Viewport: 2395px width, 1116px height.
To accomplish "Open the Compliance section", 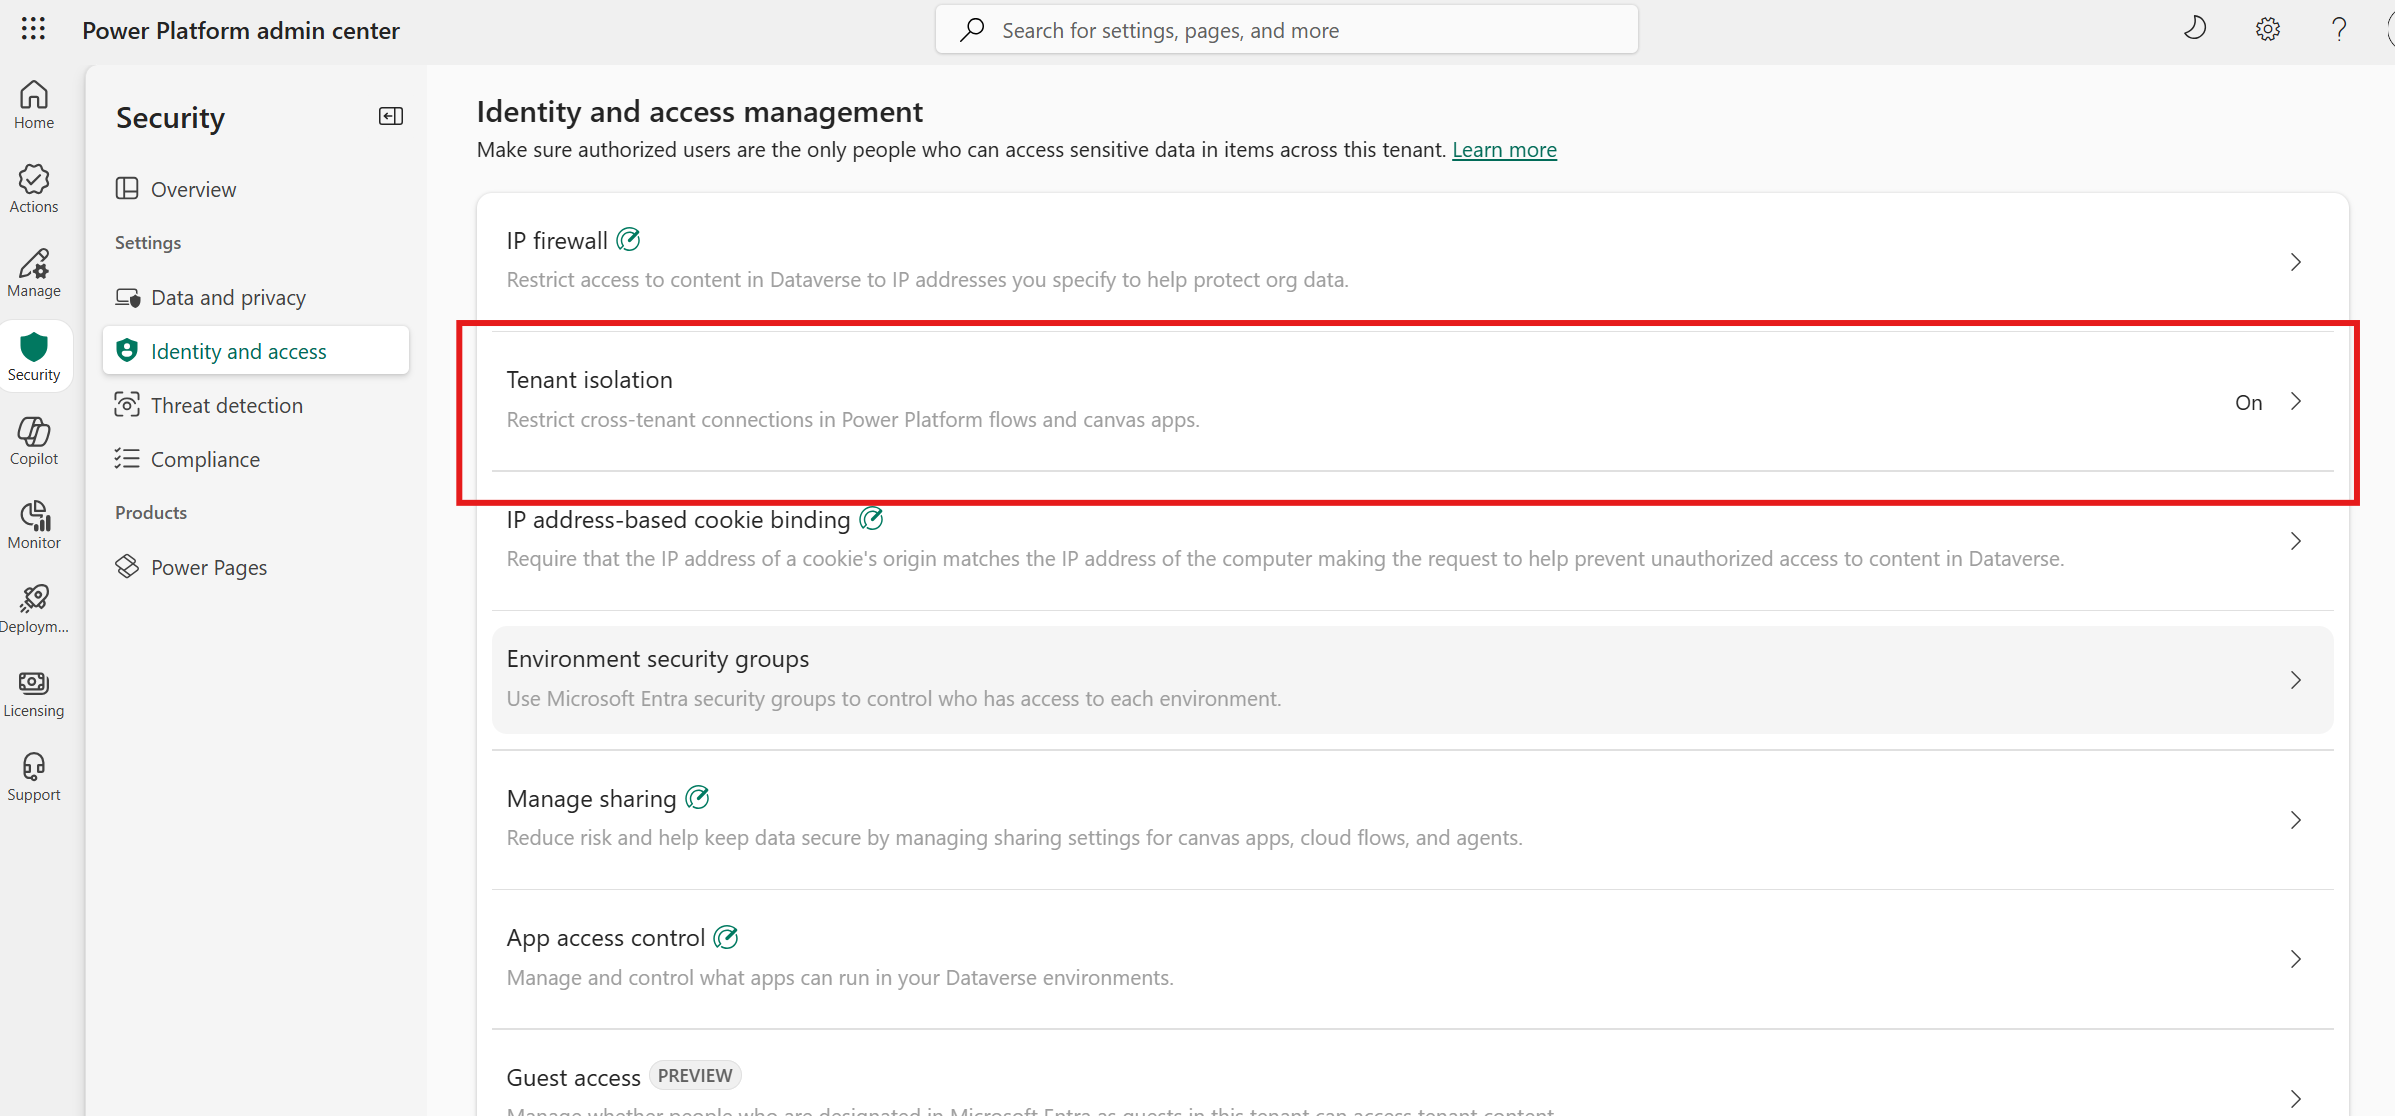I will click(x=205, y=459).
